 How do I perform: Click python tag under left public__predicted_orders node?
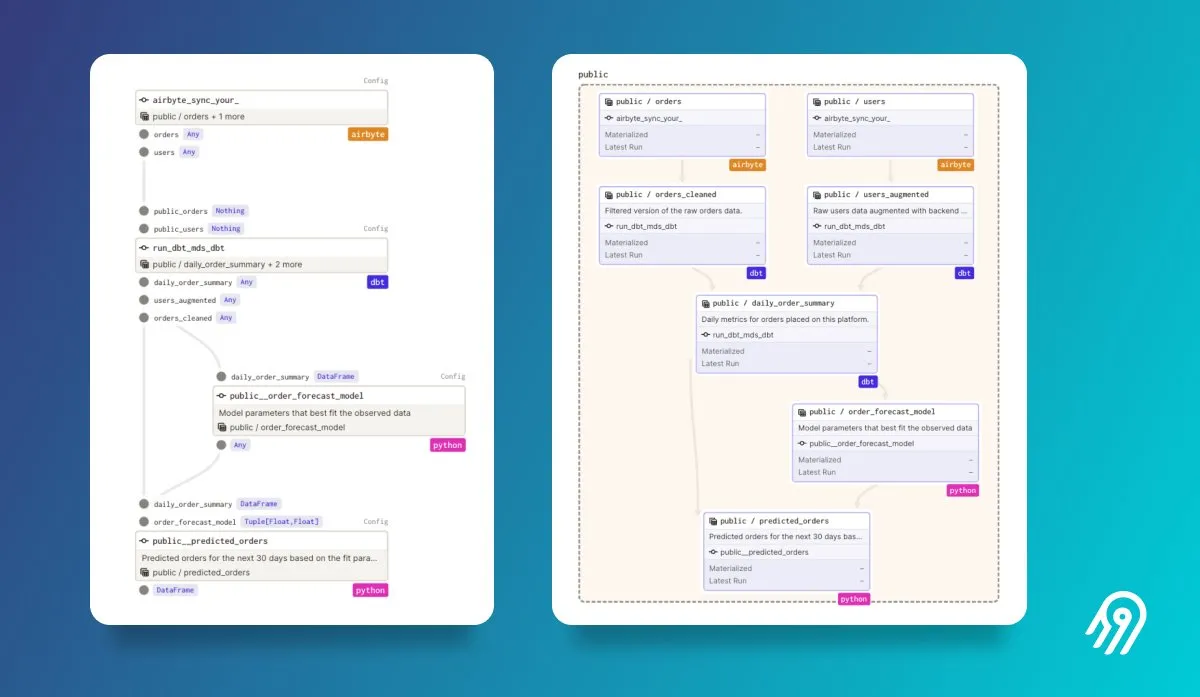(370, 590)
